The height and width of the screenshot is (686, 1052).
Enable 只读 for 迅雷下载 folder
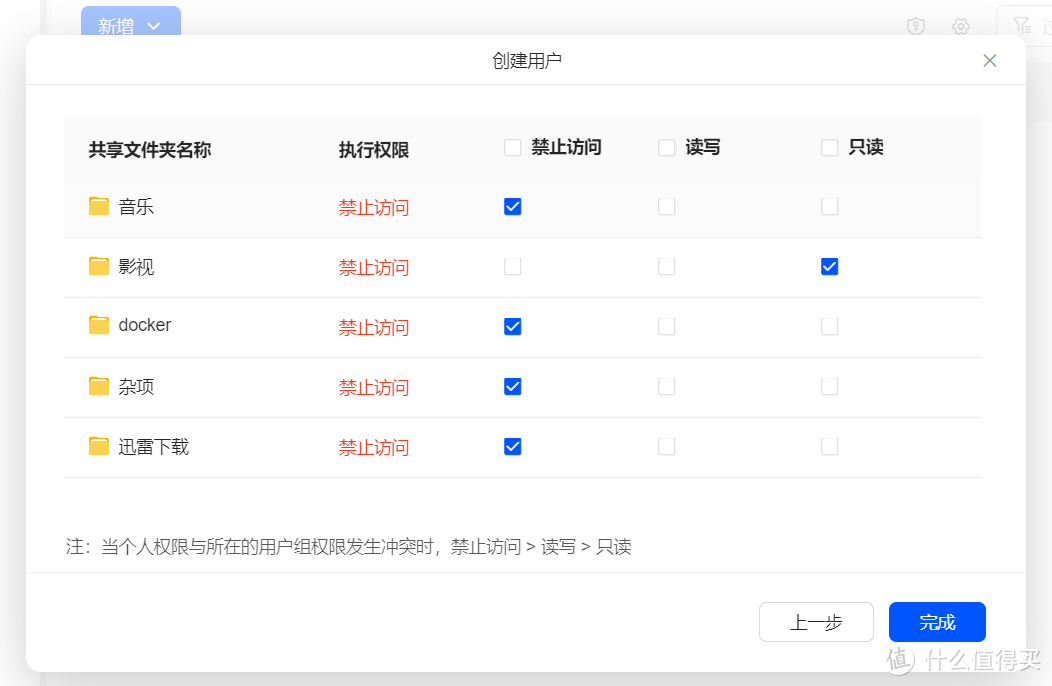[829, 446]
